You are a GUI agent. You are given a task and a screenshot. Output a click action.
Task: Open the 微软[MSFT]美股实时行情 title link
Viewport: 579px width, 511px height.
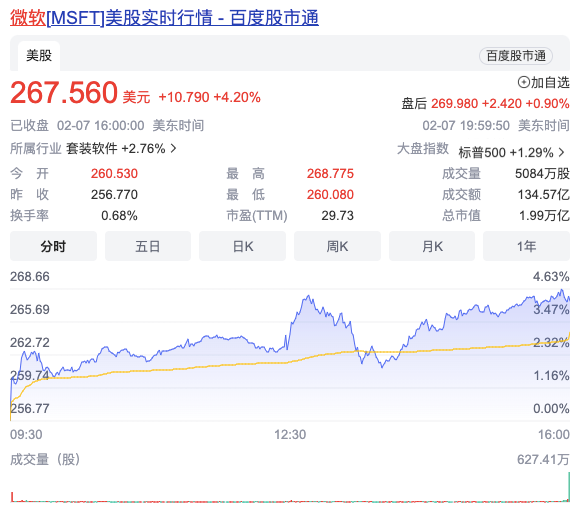point(164,18)
